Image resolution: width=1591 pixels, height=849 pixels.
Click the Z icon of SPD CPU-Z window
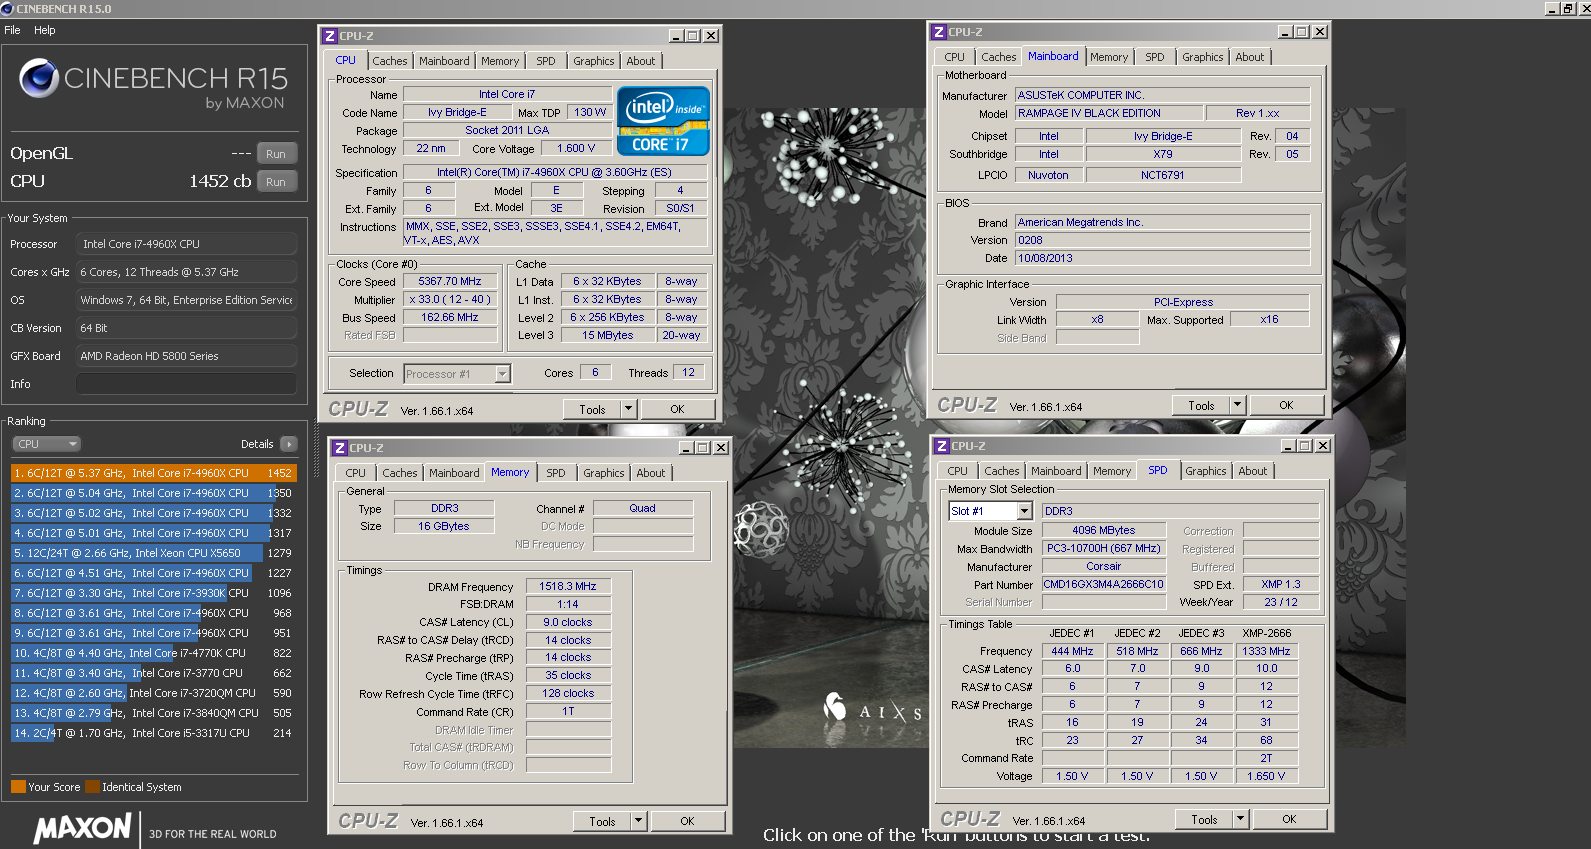pyautogui.click(x=942, y=446)
